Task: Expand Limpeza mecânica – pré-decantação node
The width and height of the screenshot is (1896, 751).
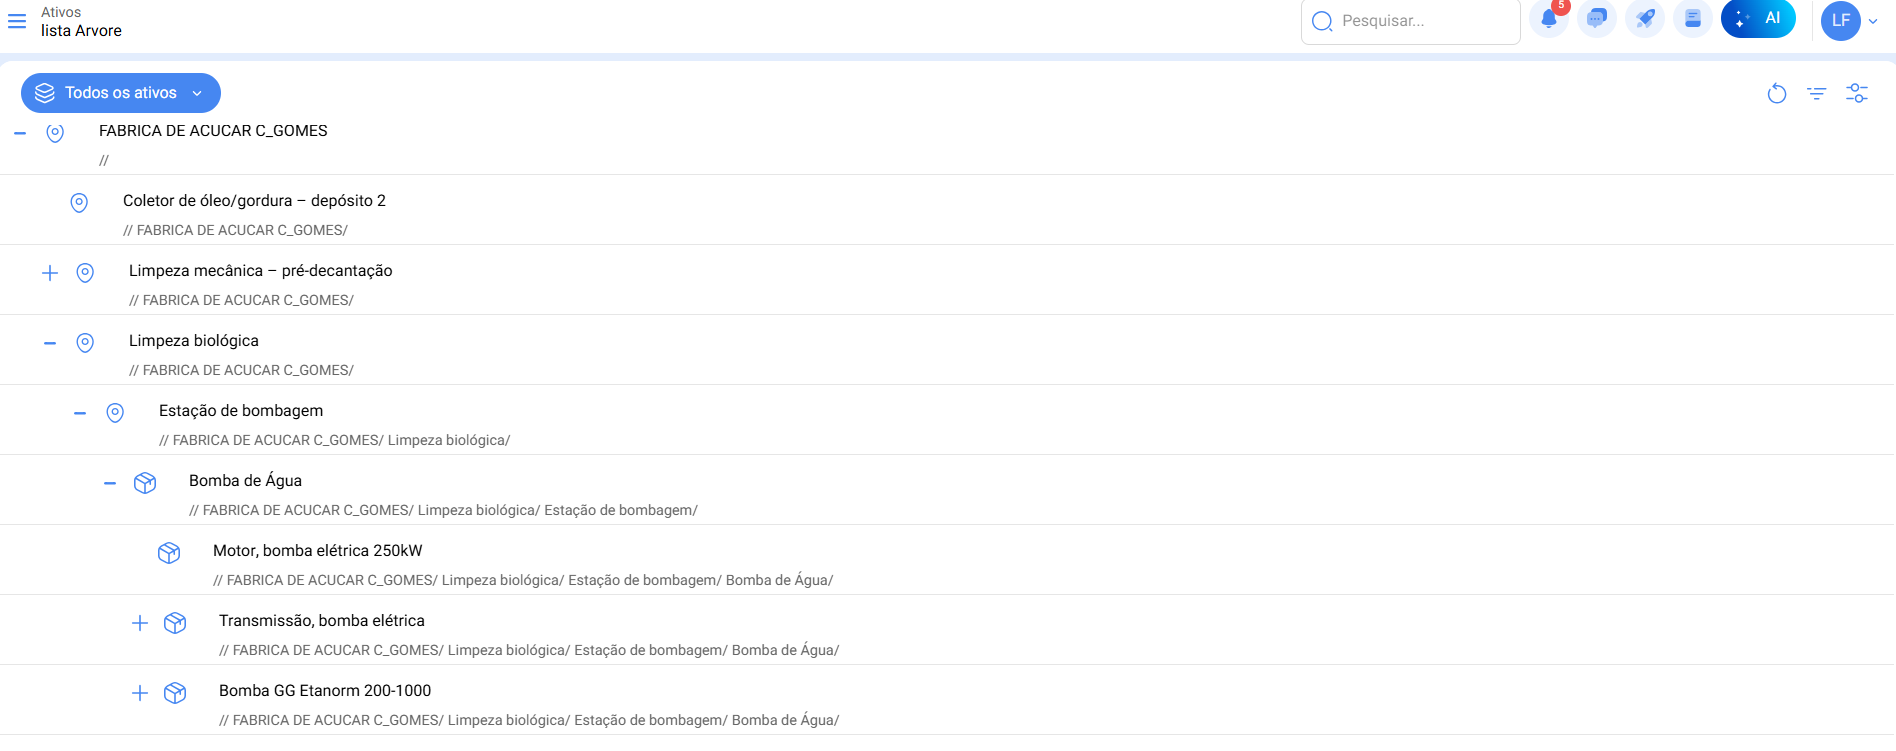Action: (x=50, y=273)
